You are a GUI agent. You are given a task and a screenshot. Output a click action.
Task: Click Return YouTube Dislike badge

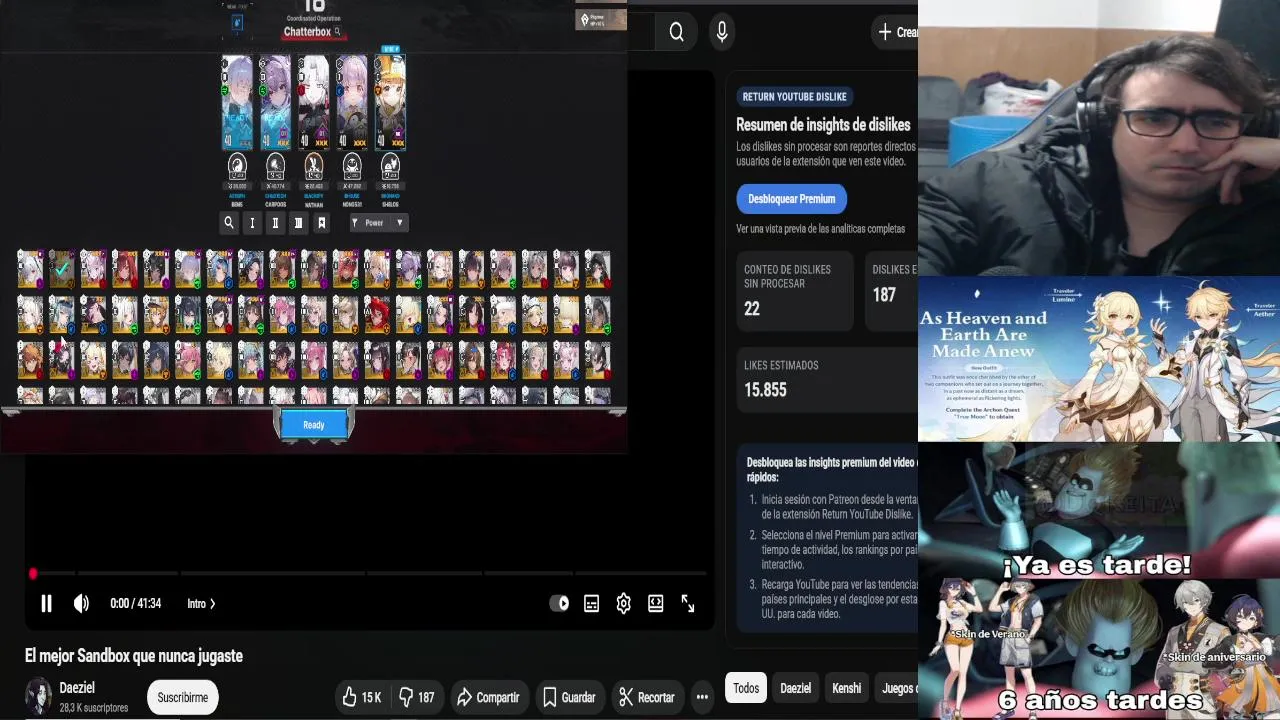[795, 97]
